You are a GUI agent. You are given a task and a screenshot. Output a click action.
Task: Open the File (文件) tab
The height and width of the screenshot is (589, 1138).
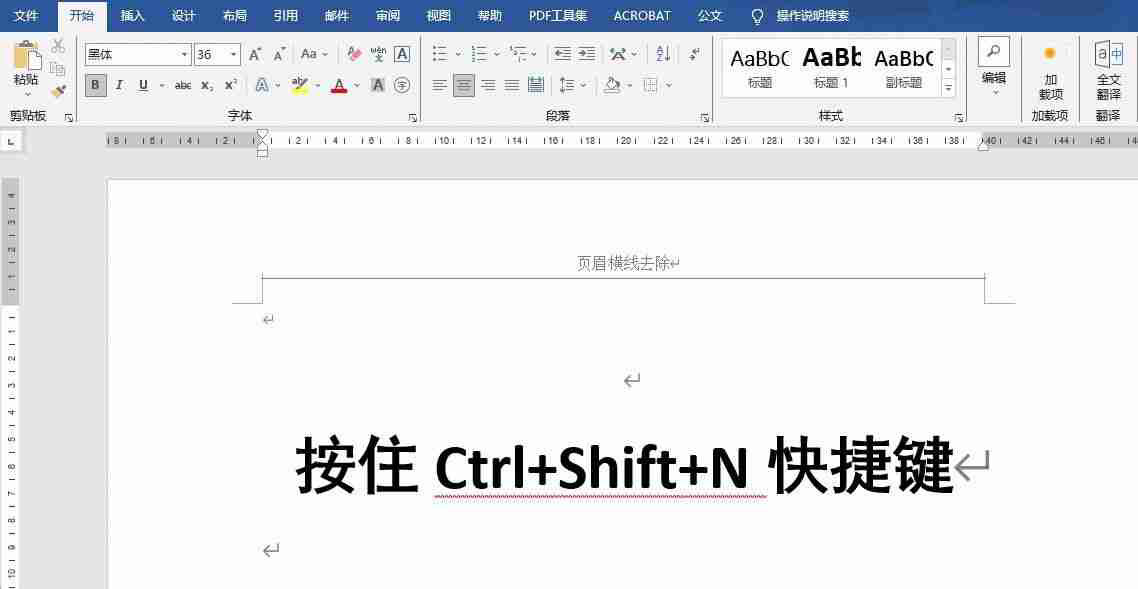(x=26, y=16)
